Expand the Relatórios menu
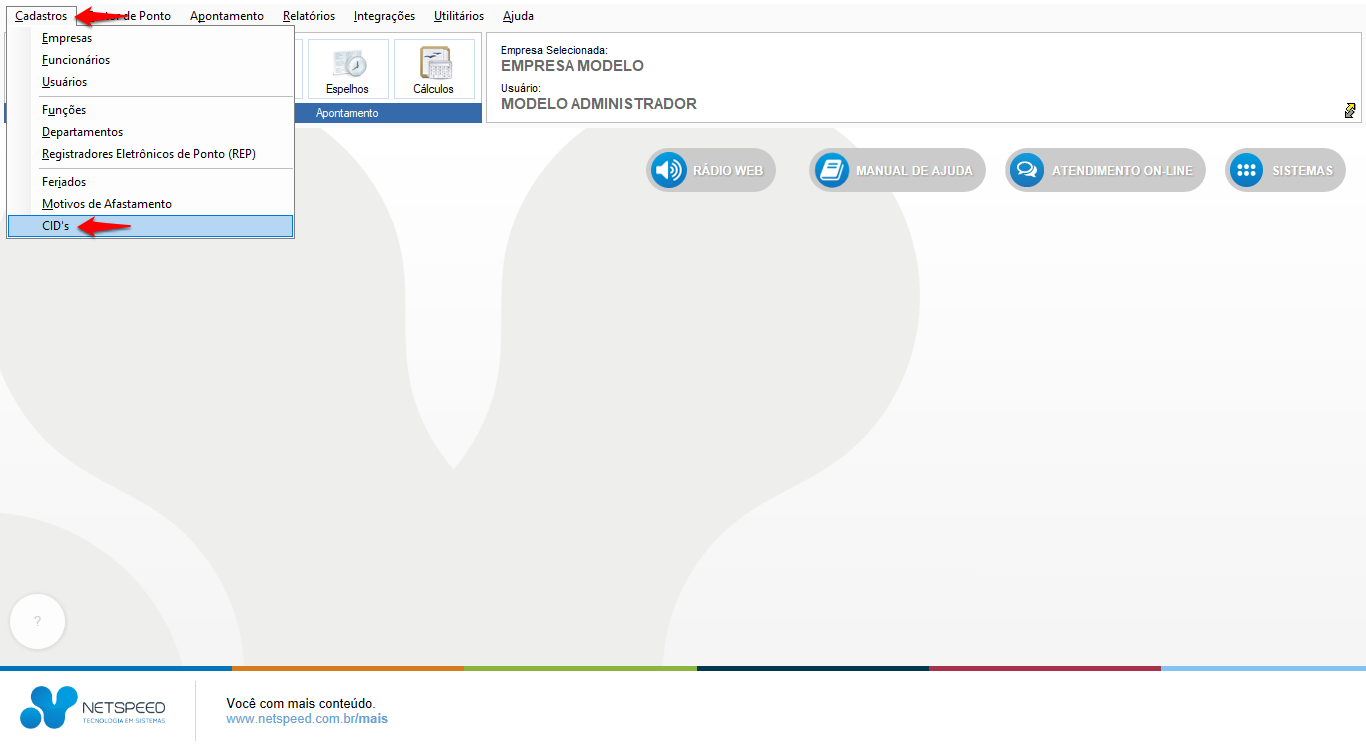 (x=309, y=16)
